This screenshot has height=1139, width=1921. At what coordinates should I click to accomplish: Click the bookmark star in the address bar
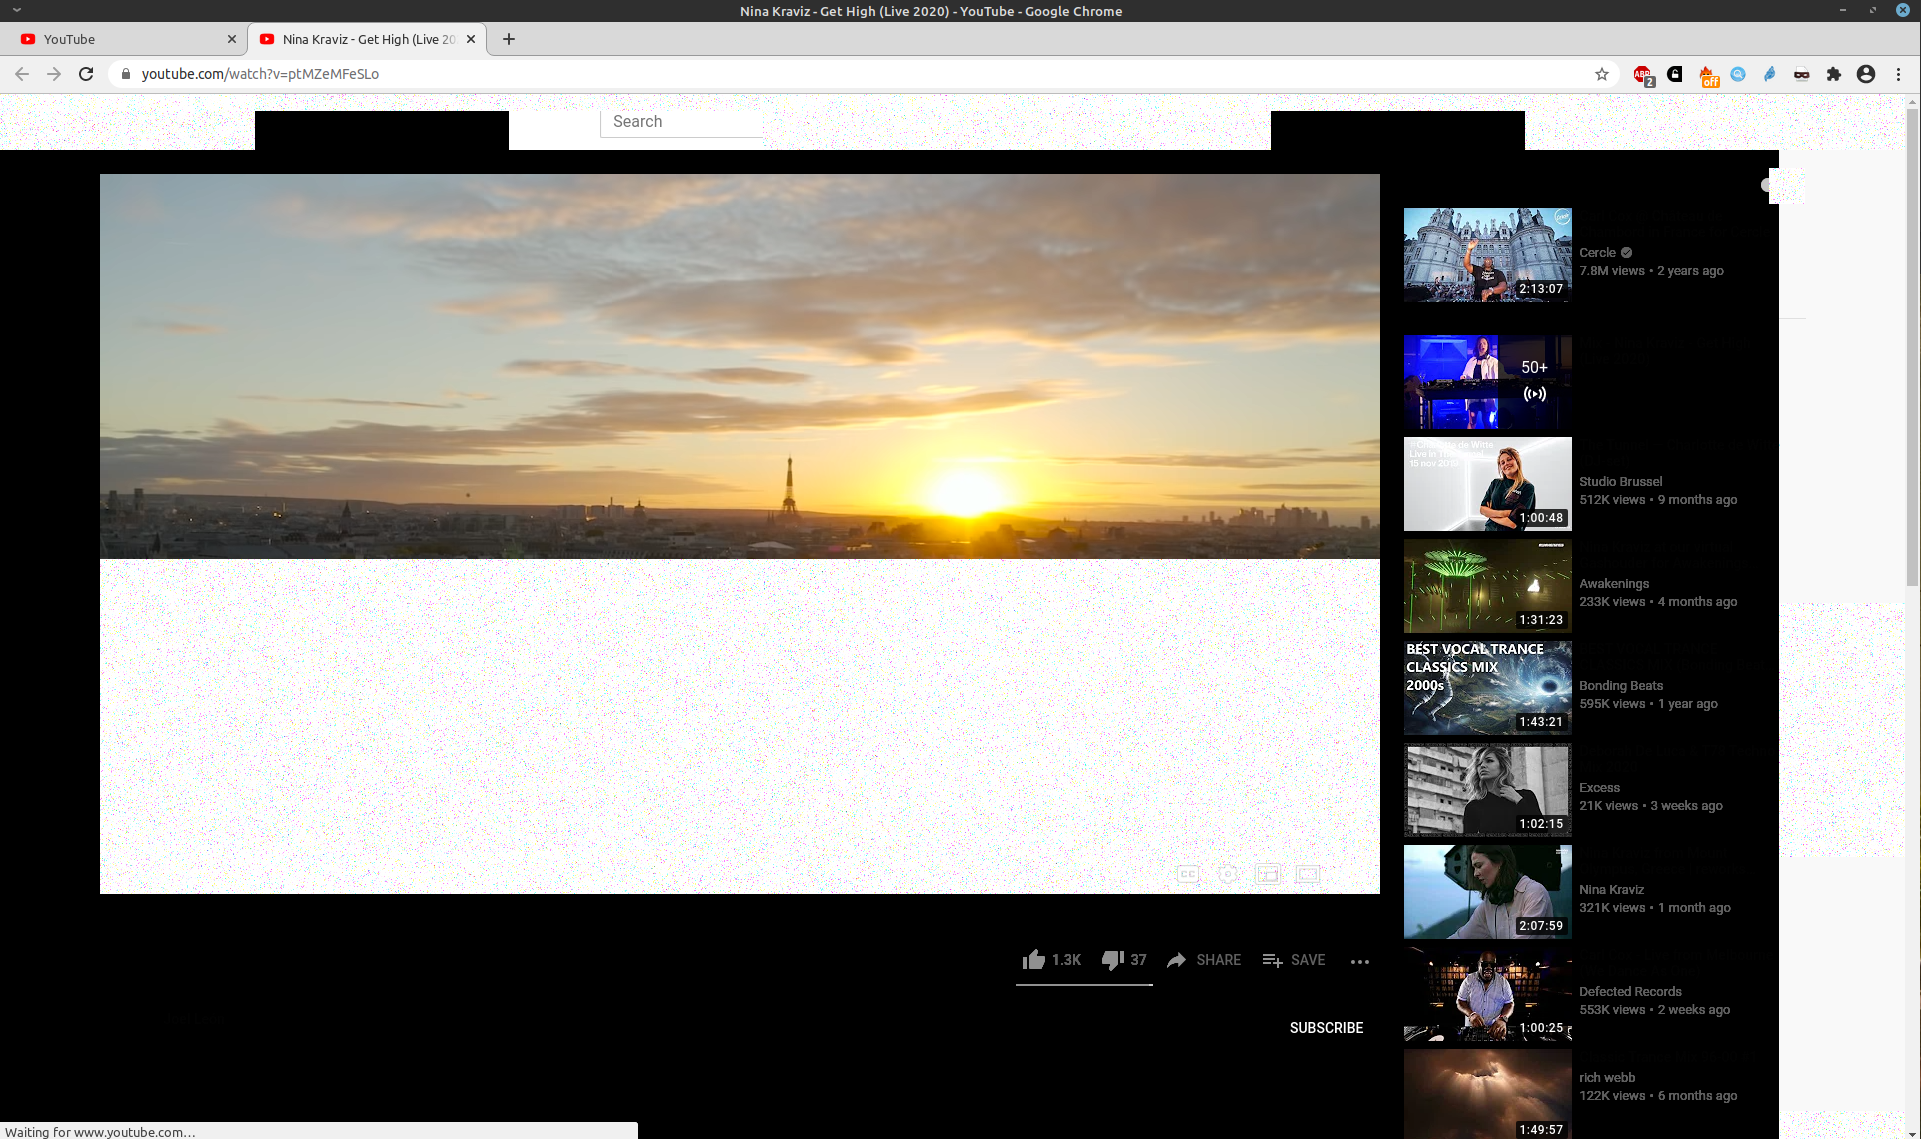tap(1600, 73)
